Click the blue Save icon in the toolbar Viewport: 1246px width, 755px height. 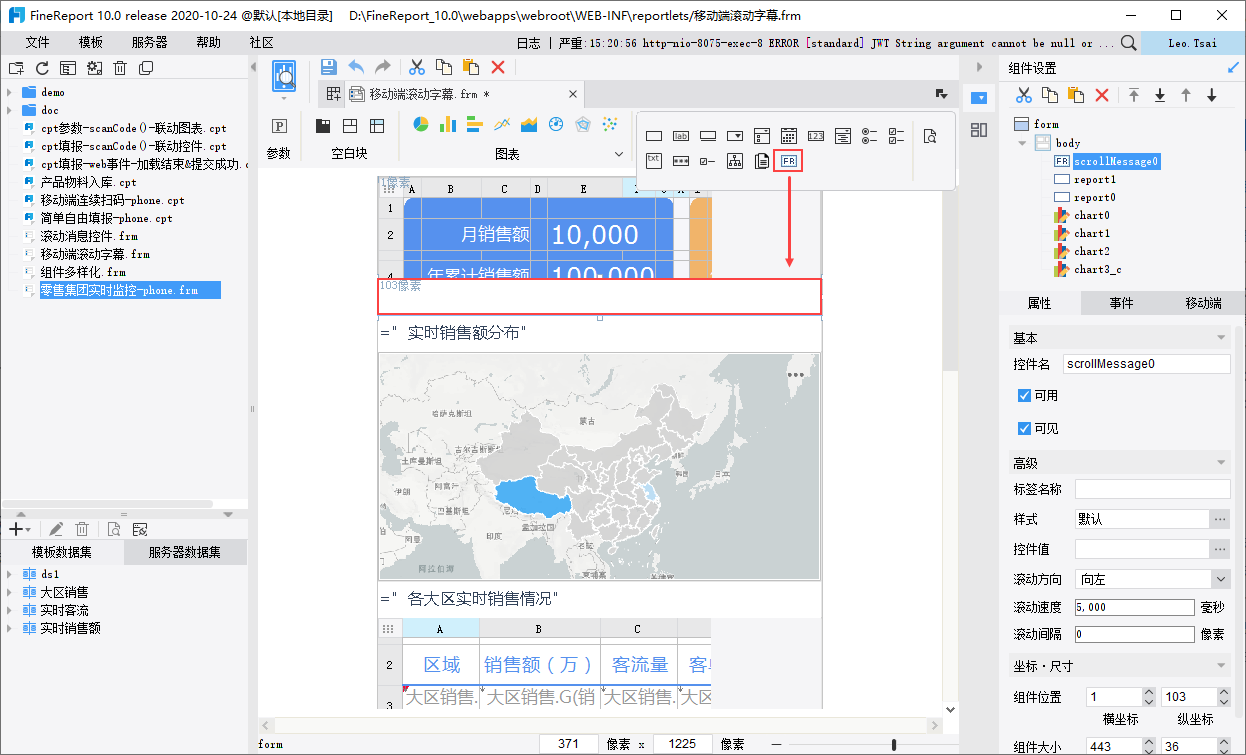click(x=328, y=67)
